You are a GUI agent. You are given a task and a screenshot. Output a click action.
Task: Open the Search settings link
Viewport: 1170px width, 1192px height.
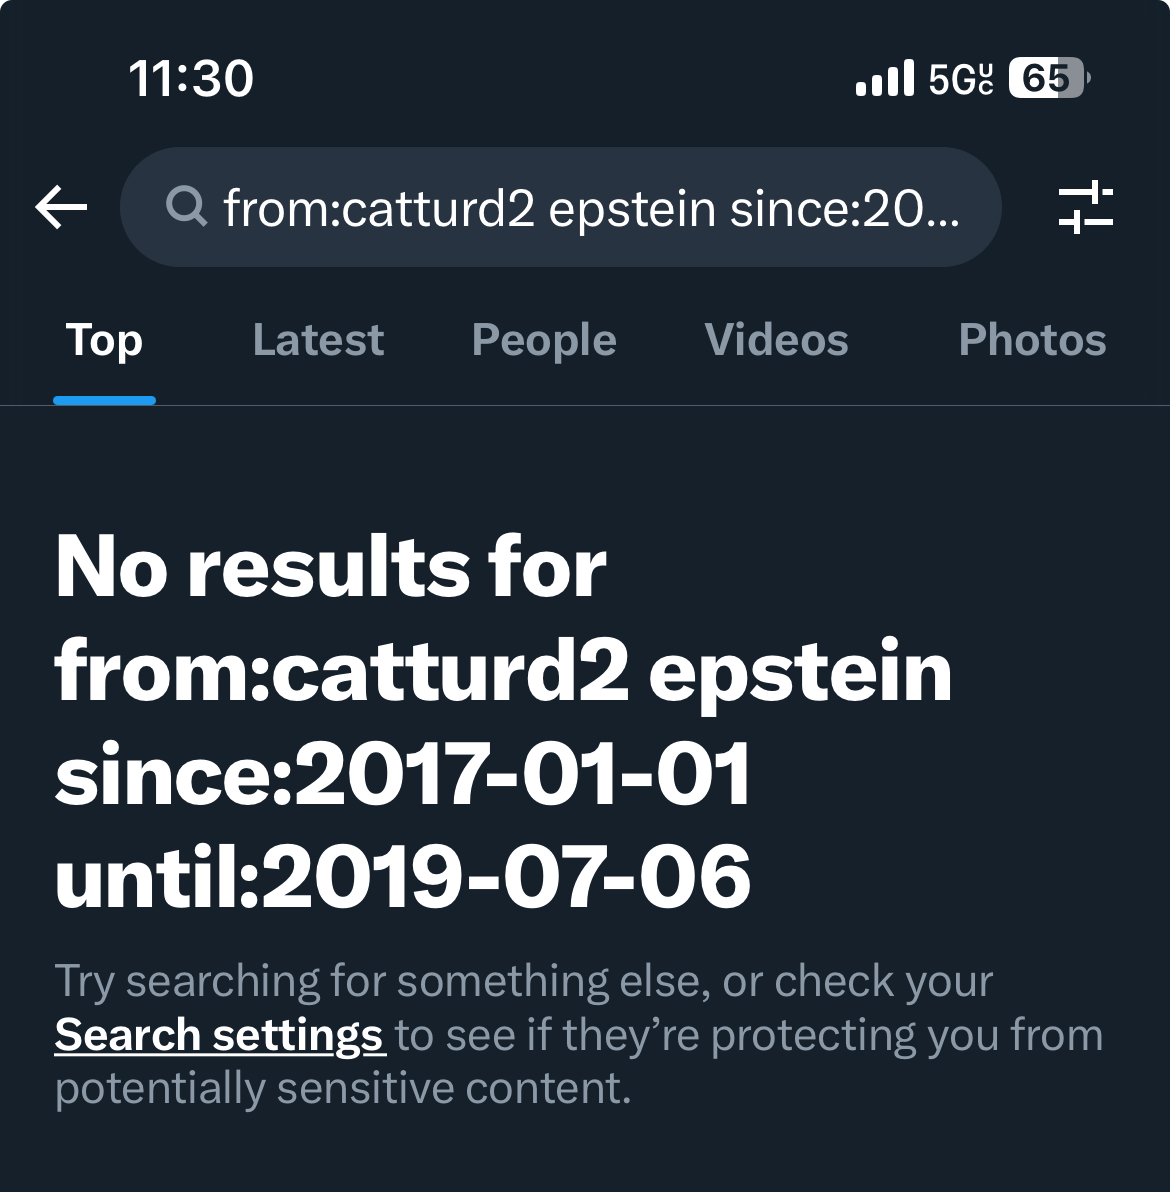click(x=220, y=1035)
